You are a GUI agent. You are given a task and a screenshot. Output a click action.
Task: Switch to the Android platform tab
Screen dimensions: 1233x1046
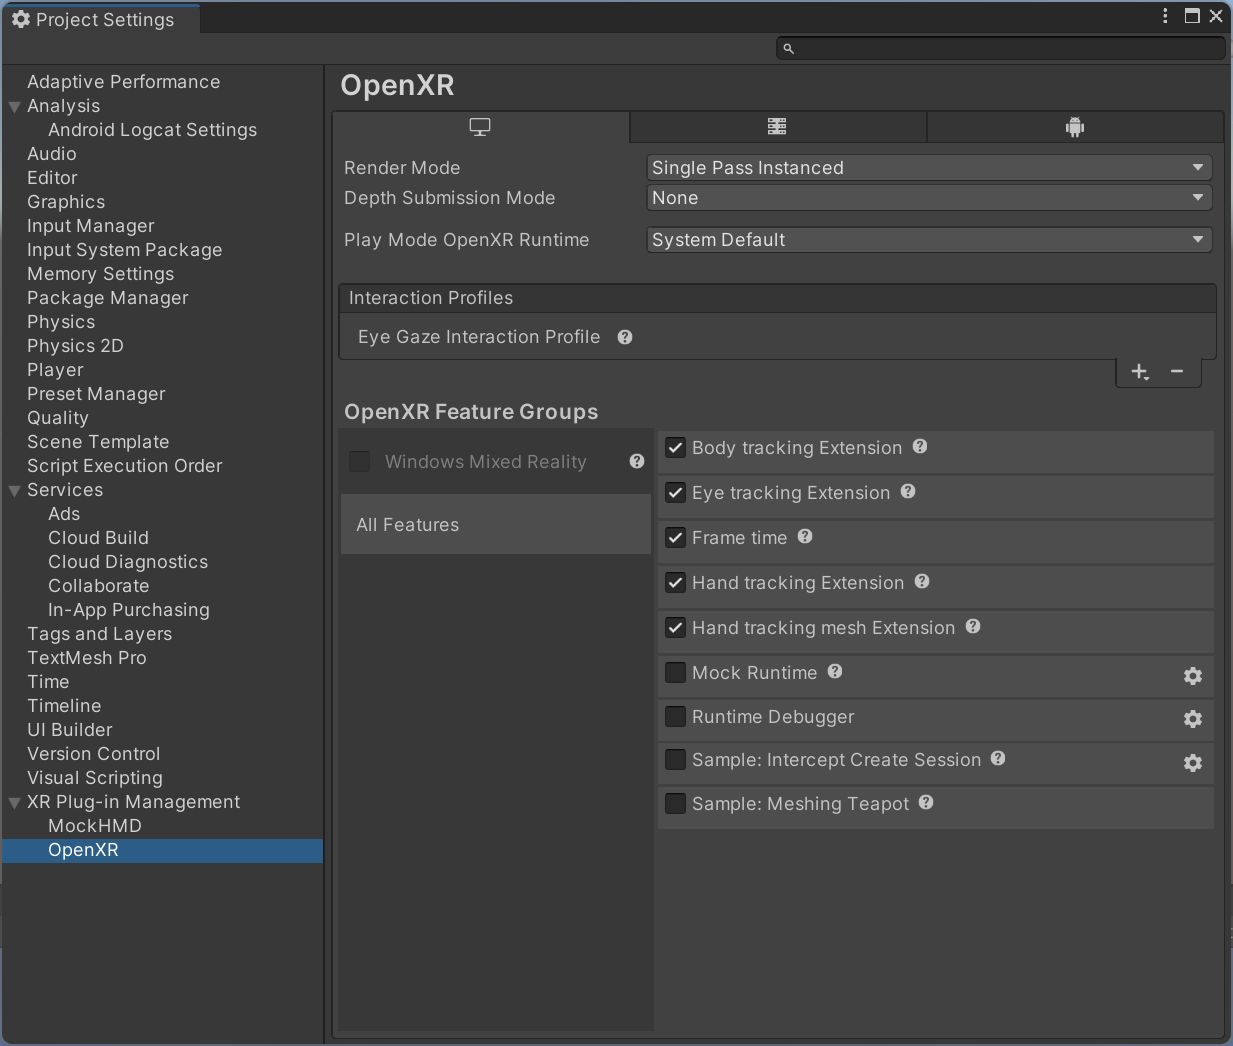(1074, 127)
